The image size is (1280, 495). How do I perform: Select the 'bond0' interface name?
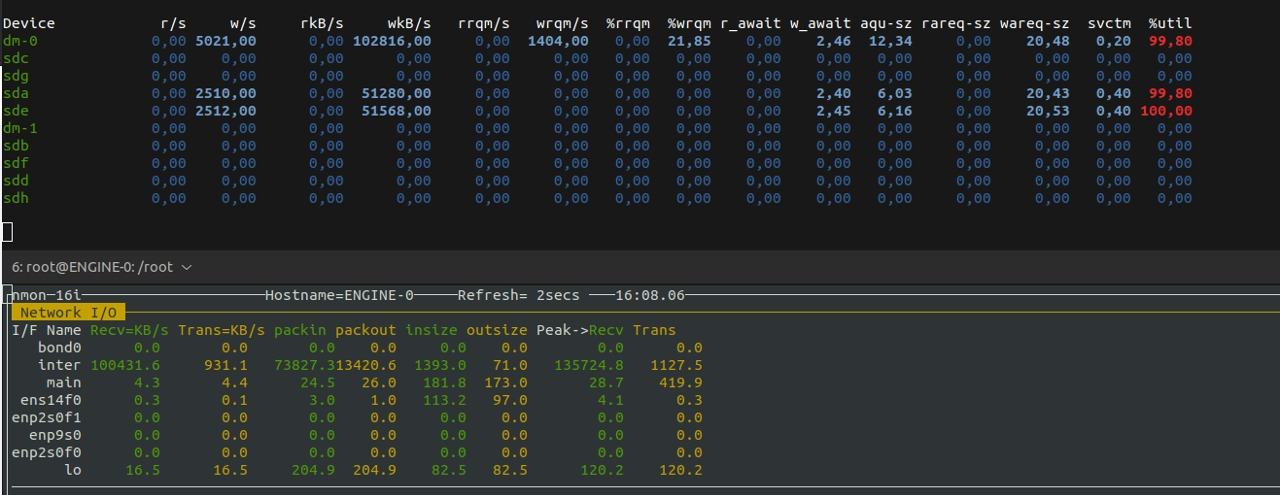coord(60,347)
